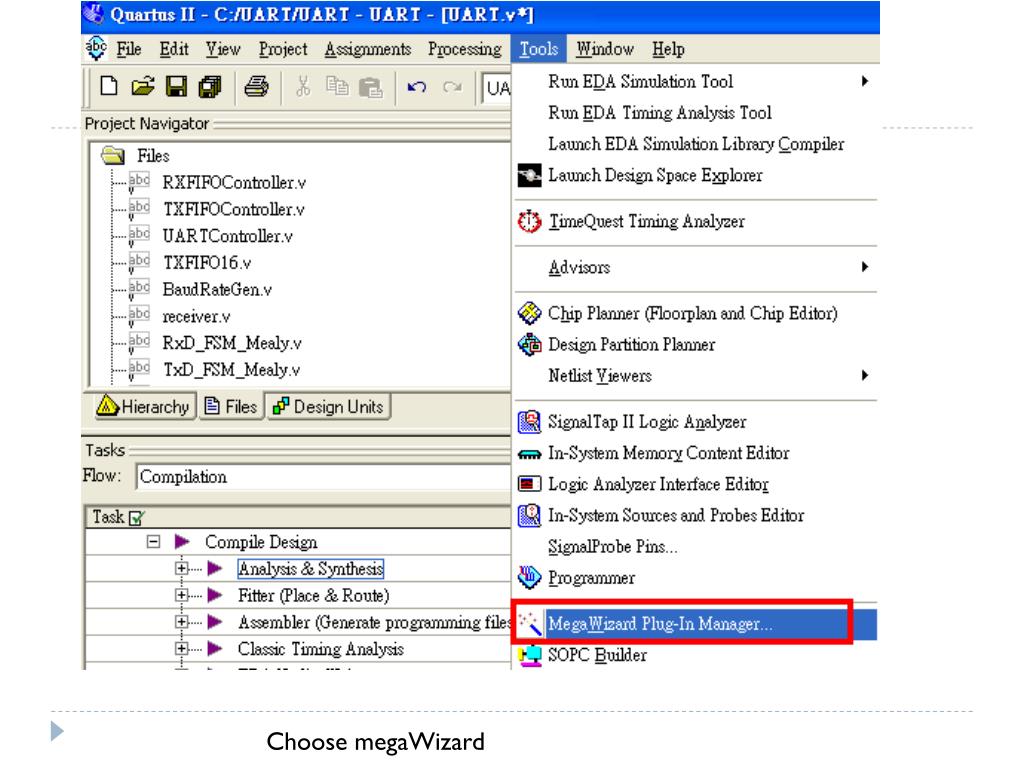Click the Redo toolbar arrow
This screenshot has width=1024, height=768.
coord(452,87)
